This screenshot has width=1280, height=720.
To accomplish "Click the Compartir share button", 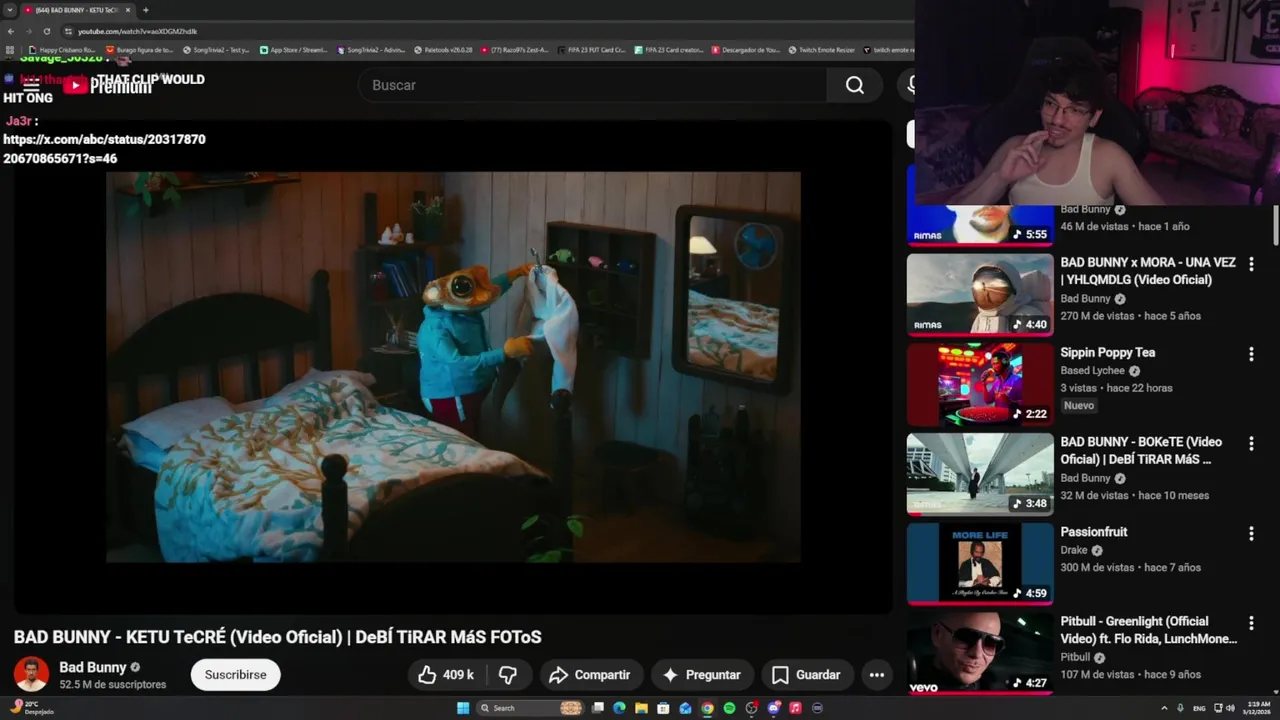I will point(590,675).
